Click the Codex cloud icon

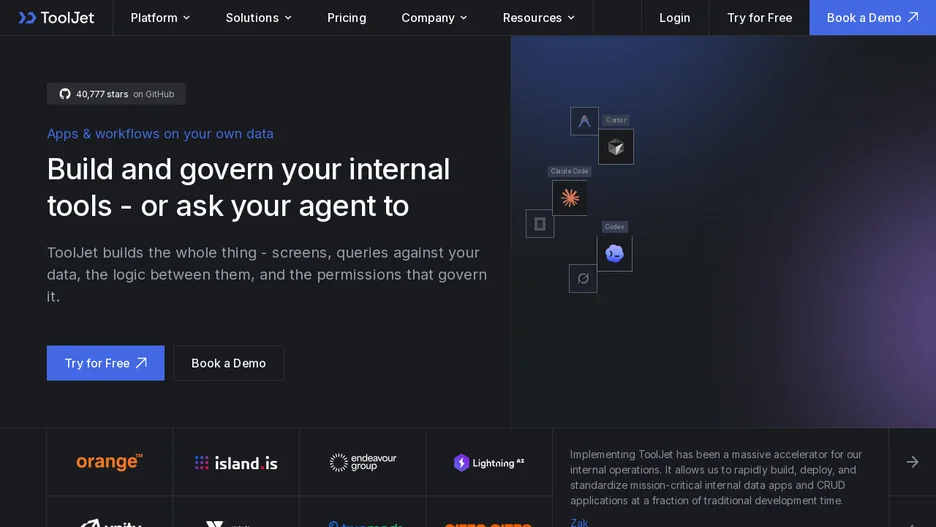tap(614, 254)
